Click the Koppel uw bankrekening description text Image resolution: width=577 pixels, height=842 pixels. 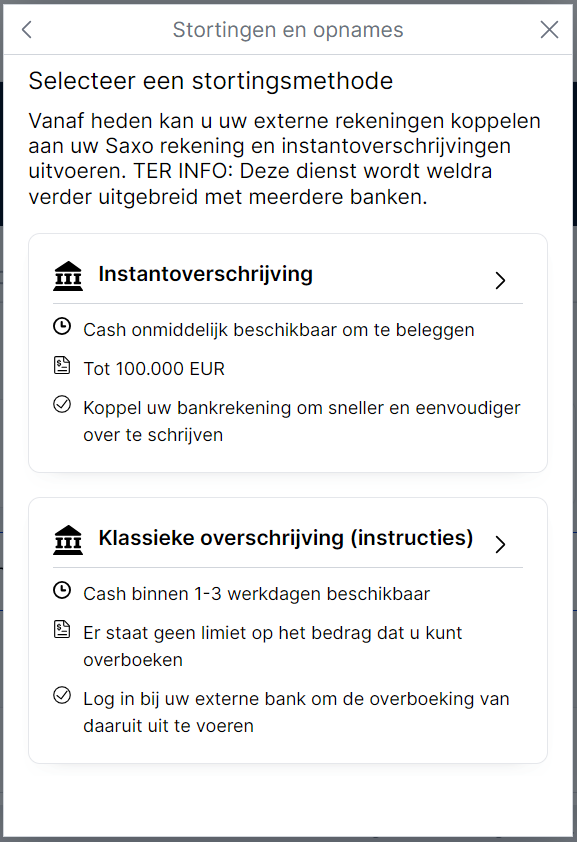tap(302, 421)
